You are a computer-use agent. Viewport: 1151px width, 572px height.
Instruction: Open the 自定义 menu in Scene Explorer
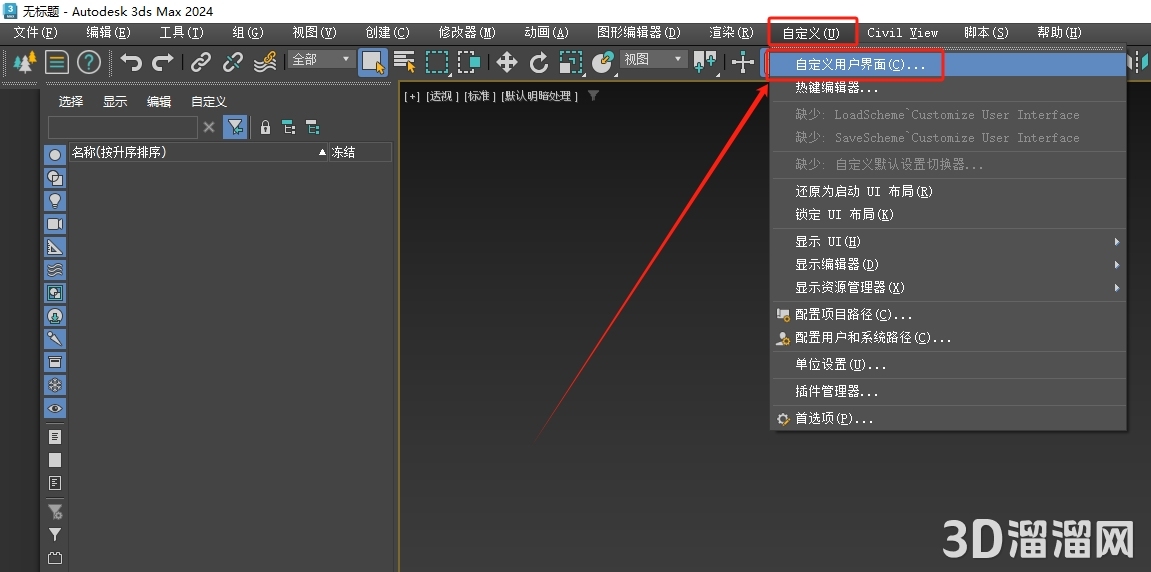[x=209, y=101]
